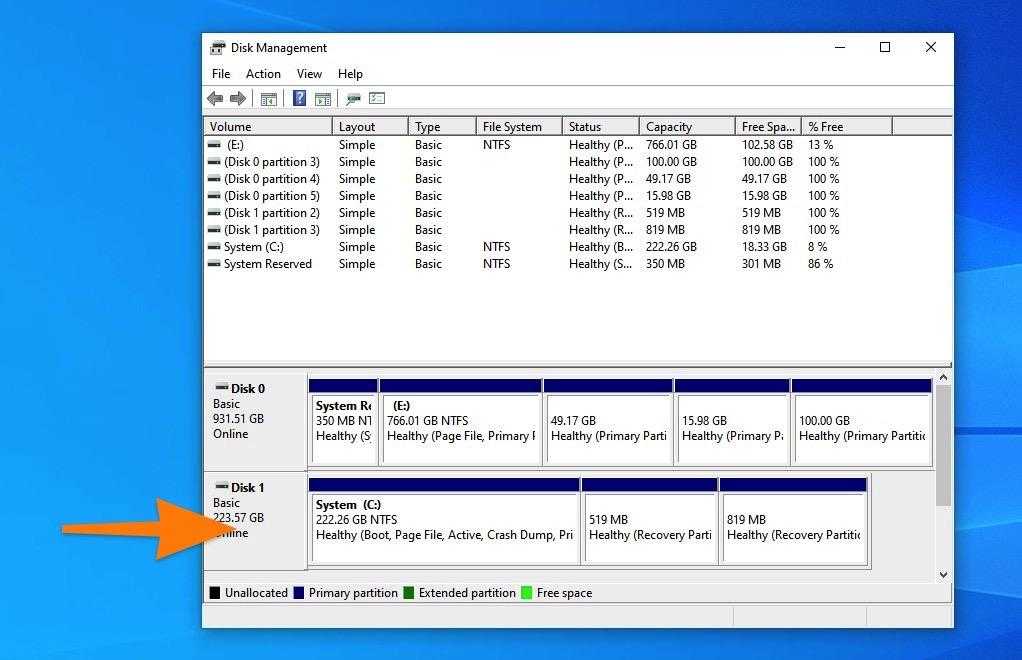Viewport: 1022px width, 660px height.
Task: Open the File menu
Action: click(221, 74)
